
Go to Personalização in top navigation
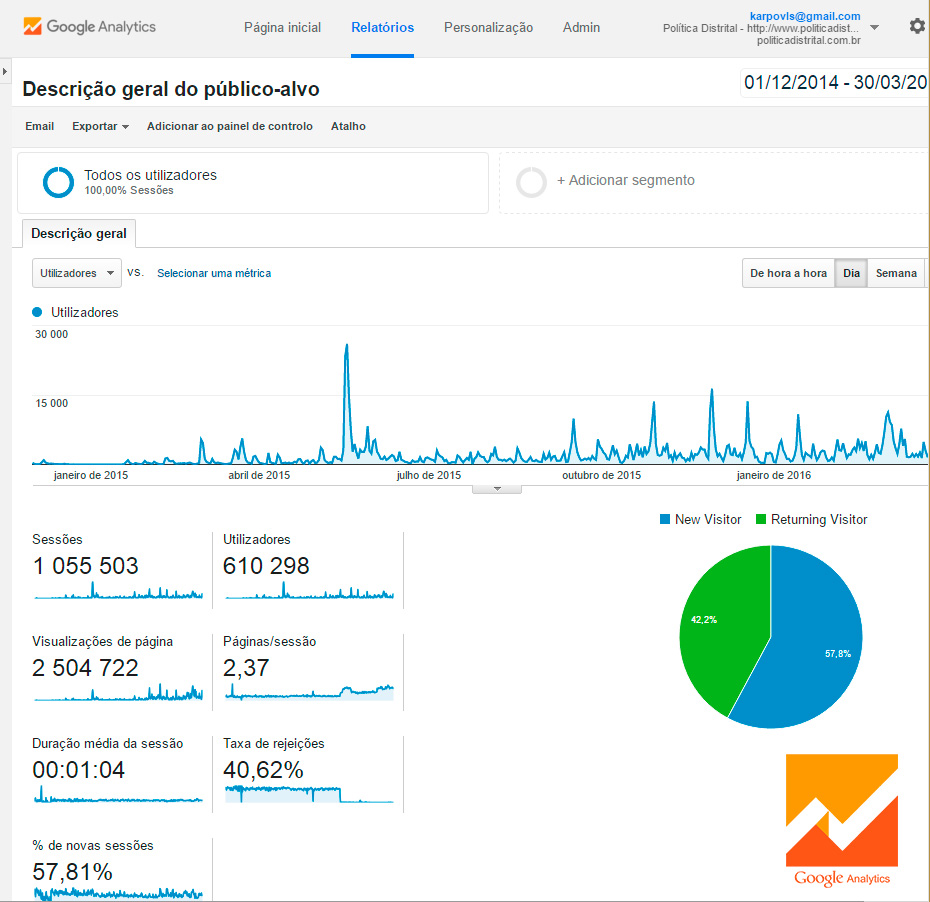coord(488,28)
